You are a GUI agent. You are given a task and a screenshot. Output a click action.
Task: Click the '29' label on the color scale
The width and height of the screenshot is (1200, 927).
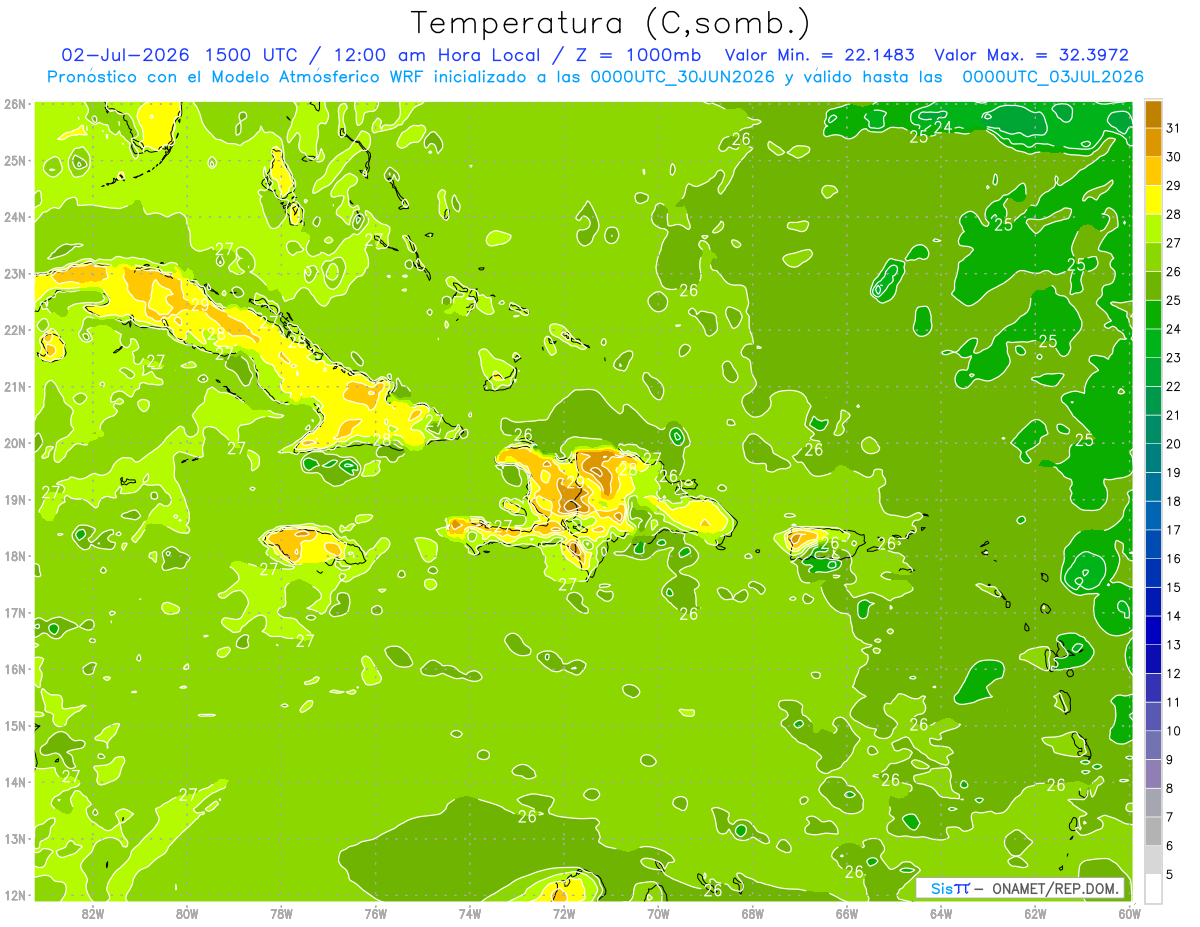point(1173,187)
